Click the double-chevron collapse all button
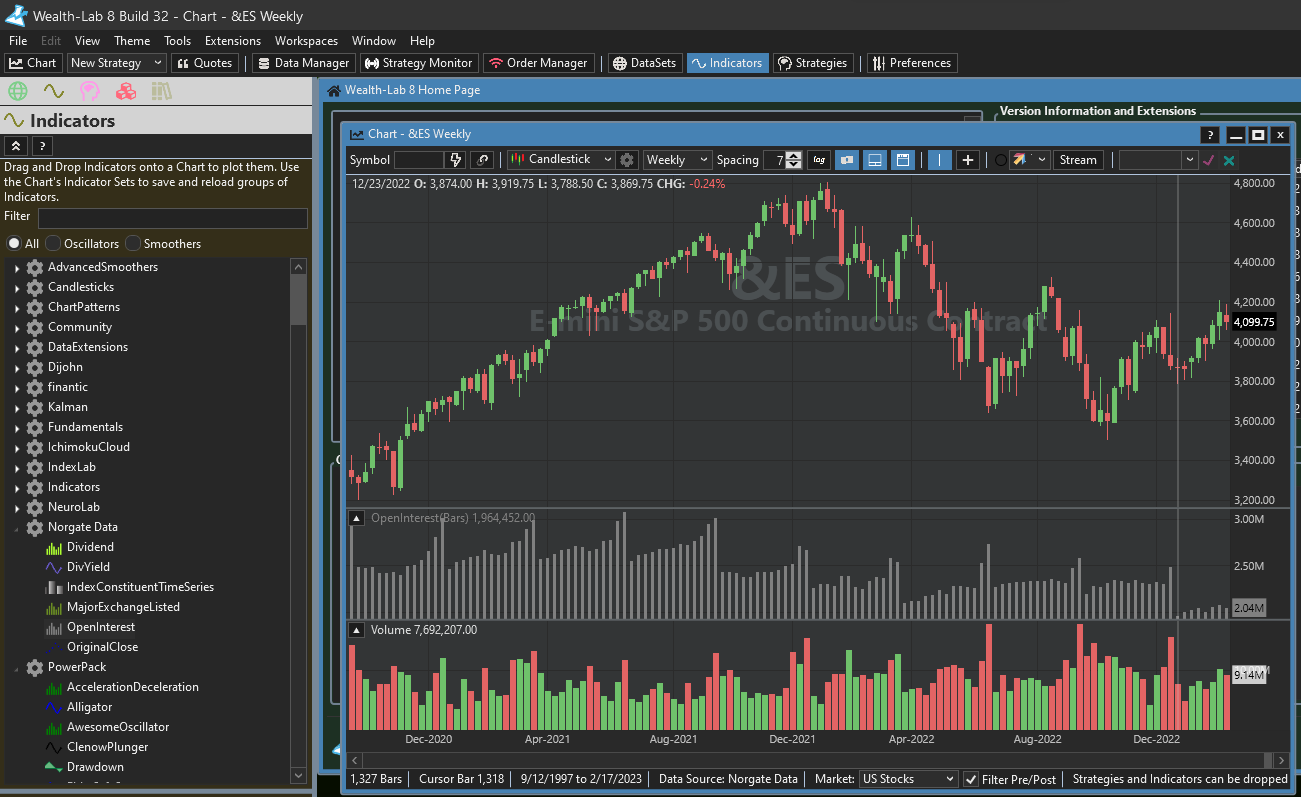Viewport: 1301px width, 797px height. (15, 146)
